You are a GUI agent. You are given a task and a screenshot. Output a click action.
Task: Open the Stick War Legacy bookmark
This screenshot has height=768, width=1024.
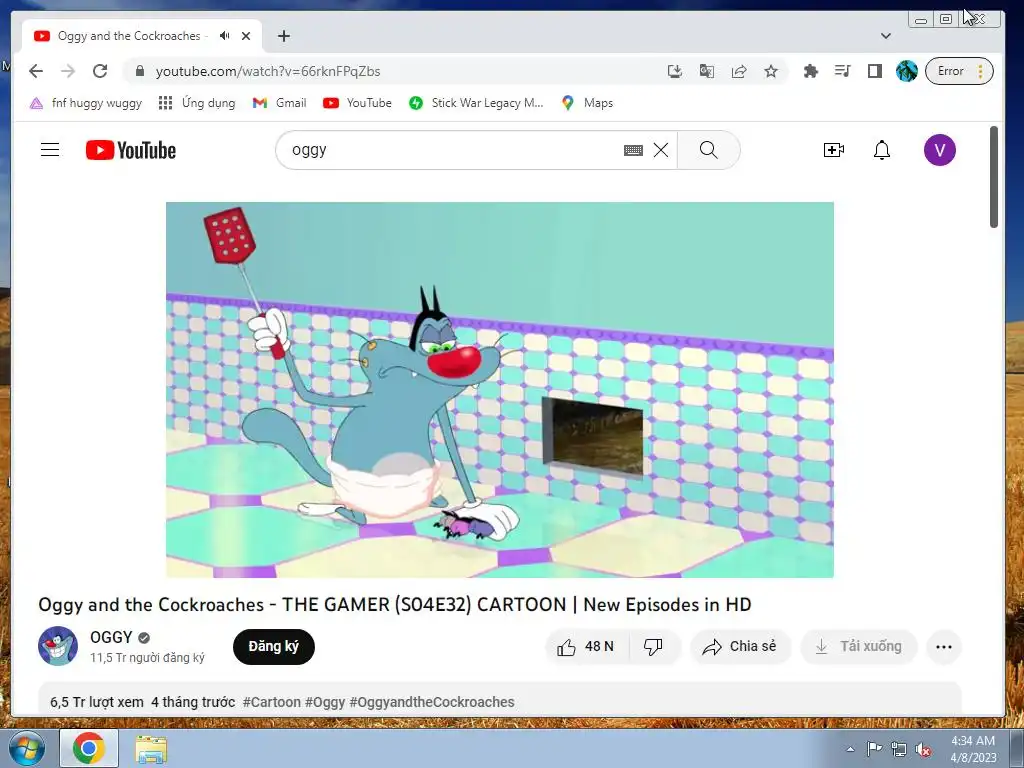pyautogui.click(x=476, y=103)
